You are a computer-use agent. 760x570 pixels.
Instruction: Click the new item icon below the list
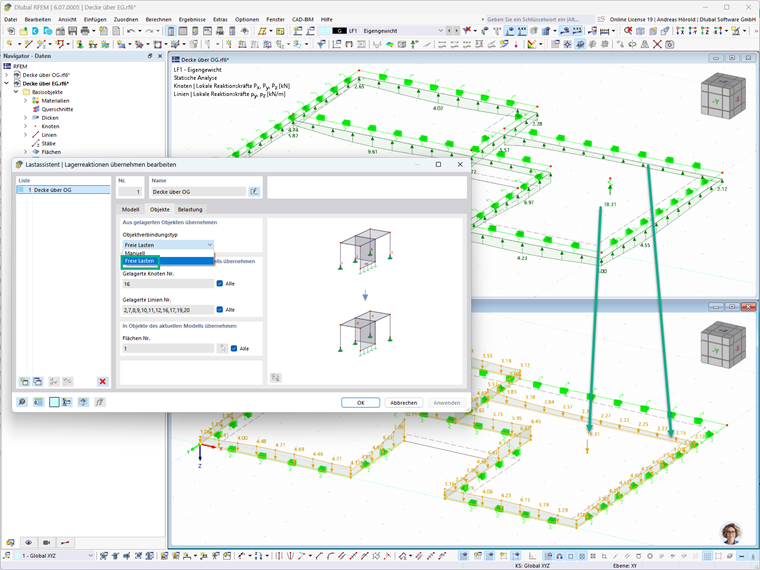coord(24,381)
